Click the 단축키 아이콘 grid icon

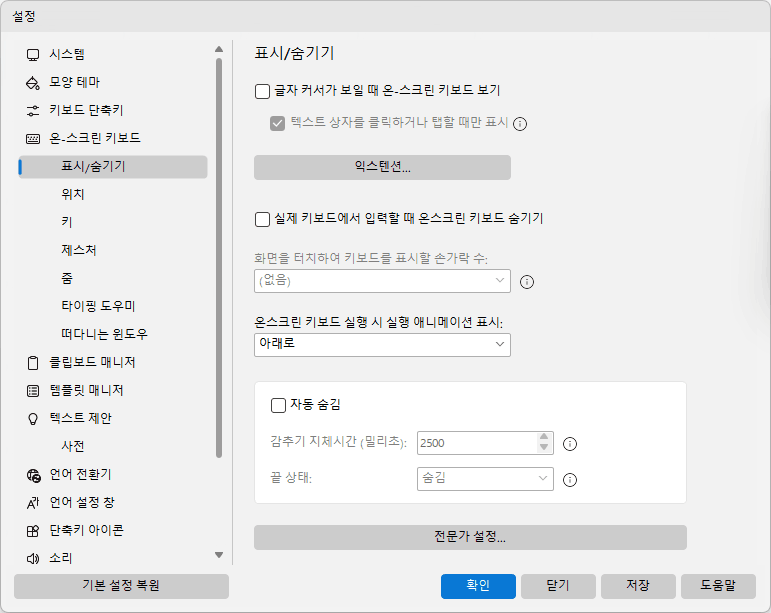click(33, 531)
